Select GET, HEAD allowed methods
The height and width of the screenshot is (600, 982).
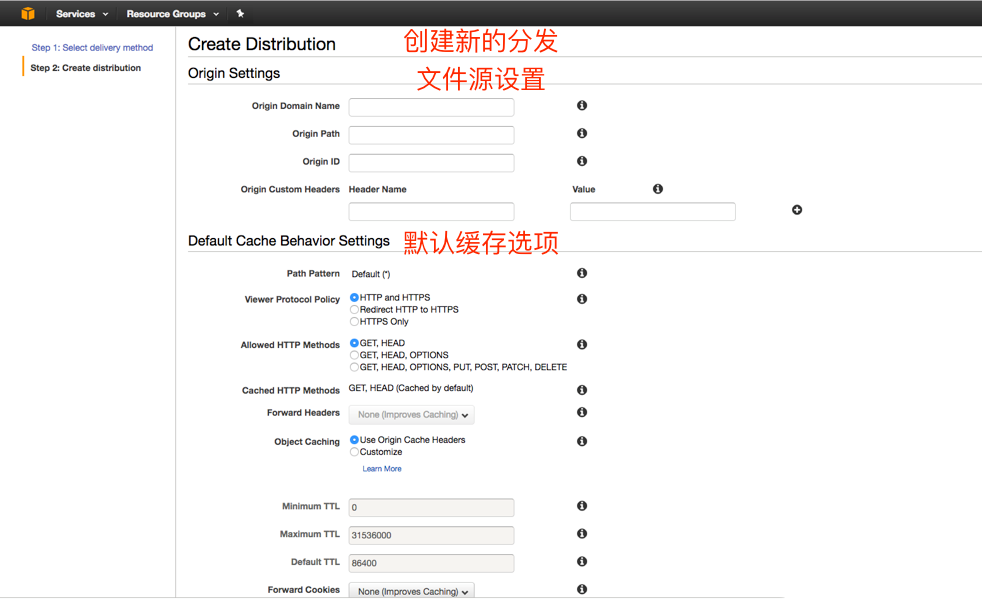pyautogui.click(x=354, y=343)
